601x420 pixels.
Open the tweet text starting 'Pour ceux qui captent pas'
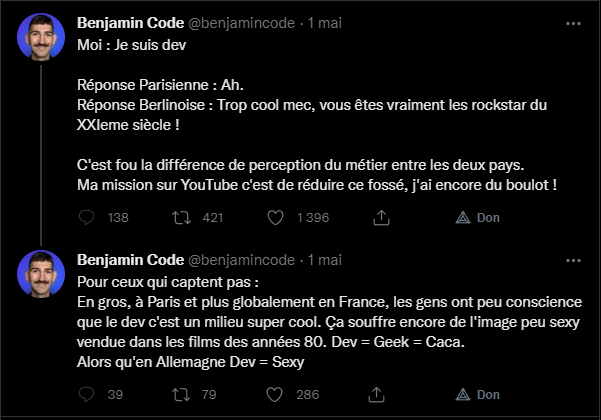click(x=329, y=322)
